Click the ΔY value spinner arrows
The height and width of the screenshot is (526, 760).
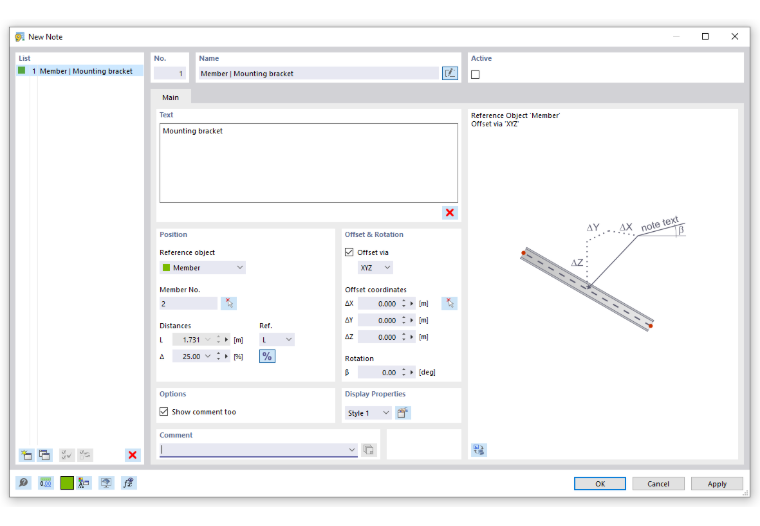coord(403,320)
